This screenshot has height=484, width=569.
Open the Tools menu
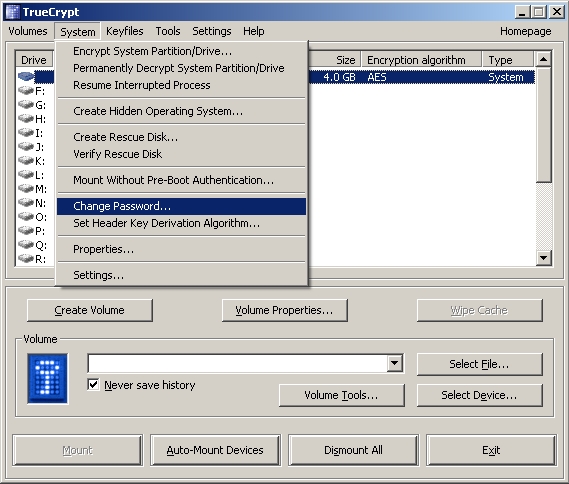click(x=168, y=31)
